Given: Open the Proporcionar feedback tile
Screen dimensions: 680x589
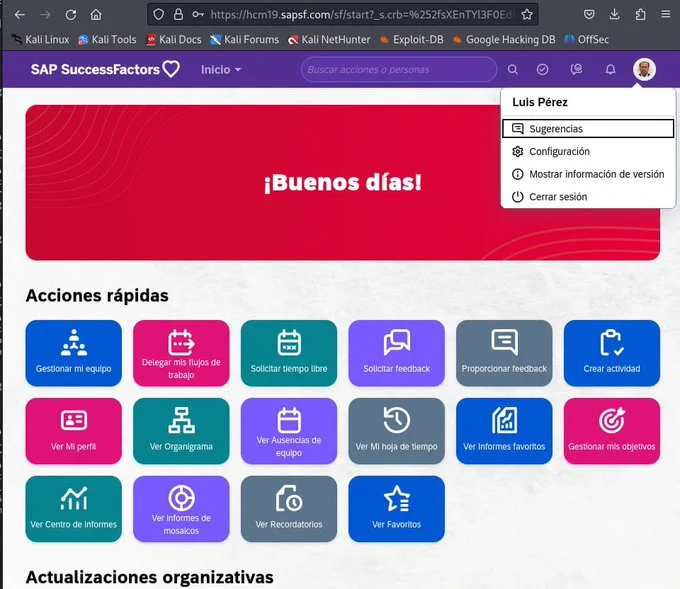Looking at the screenshot, I should coord(504,353).
